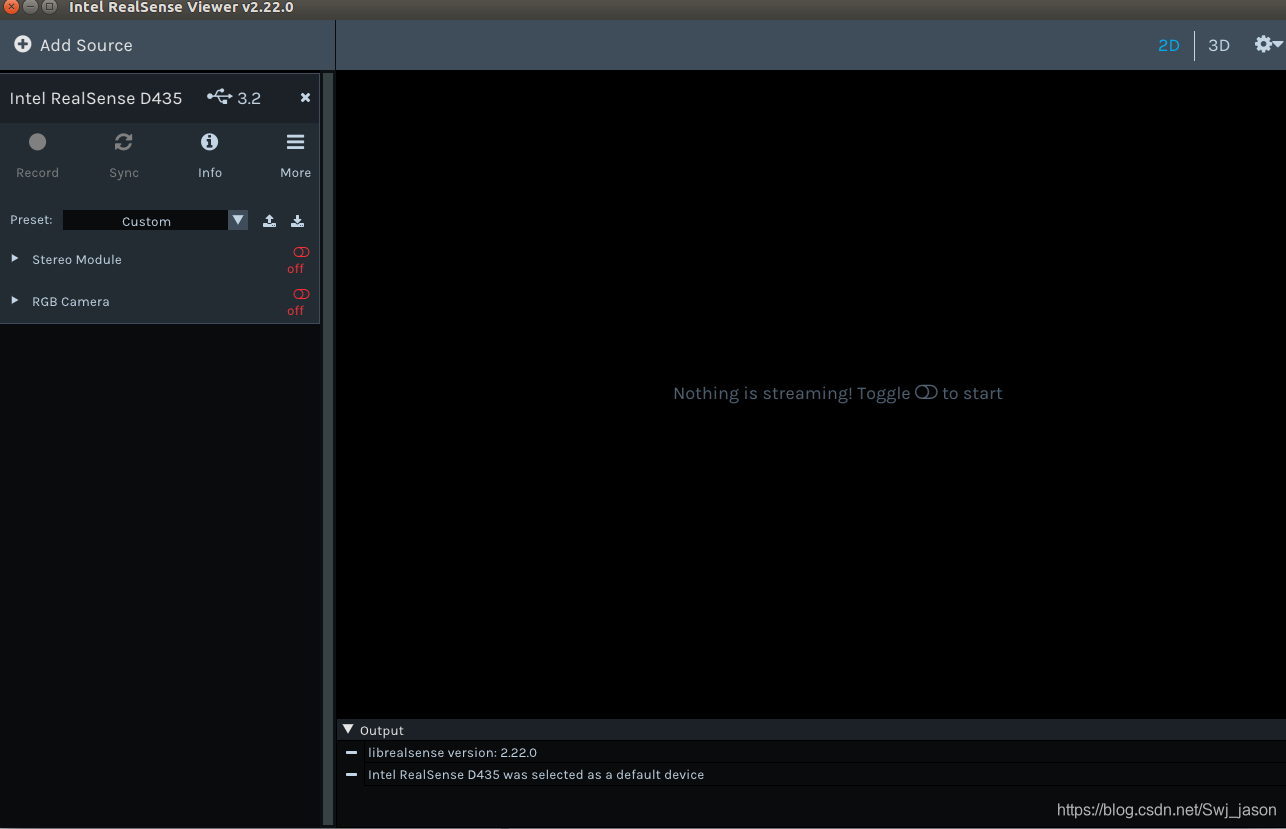Switch to the 2D view
Image resolution: width=1286 pixels, height=829 pixels.
tap(1168, 45)
